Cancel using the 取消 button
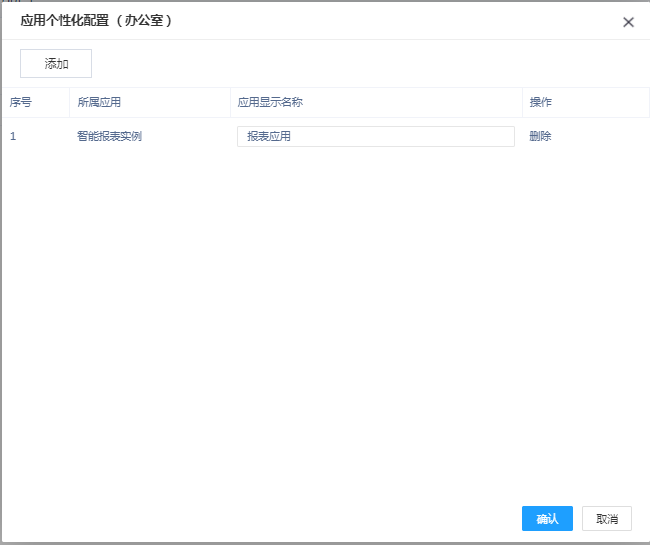650x545 pixels. [606, 518]
